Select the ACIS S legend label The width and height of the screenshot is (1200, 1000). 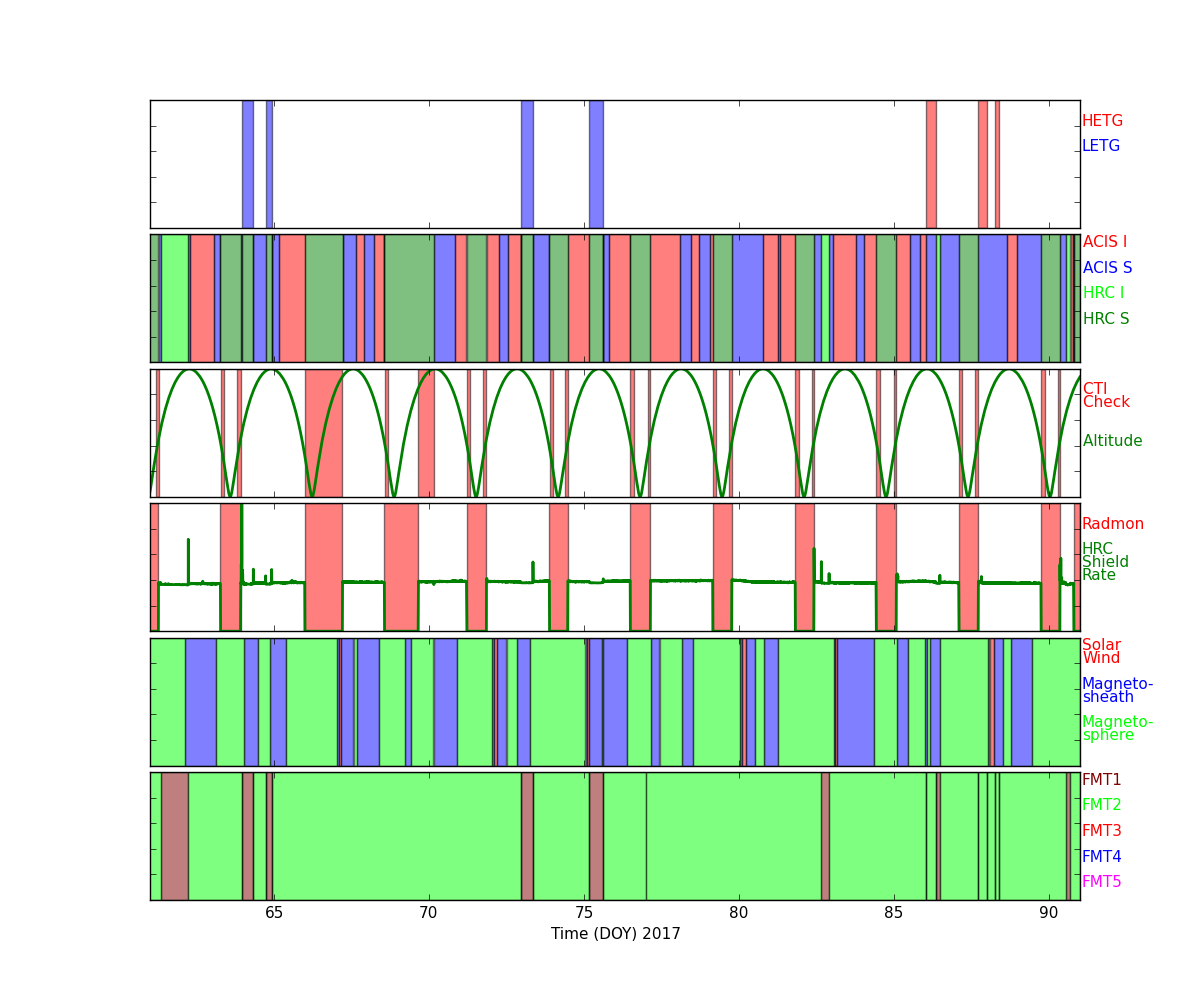coord(1107,268)
